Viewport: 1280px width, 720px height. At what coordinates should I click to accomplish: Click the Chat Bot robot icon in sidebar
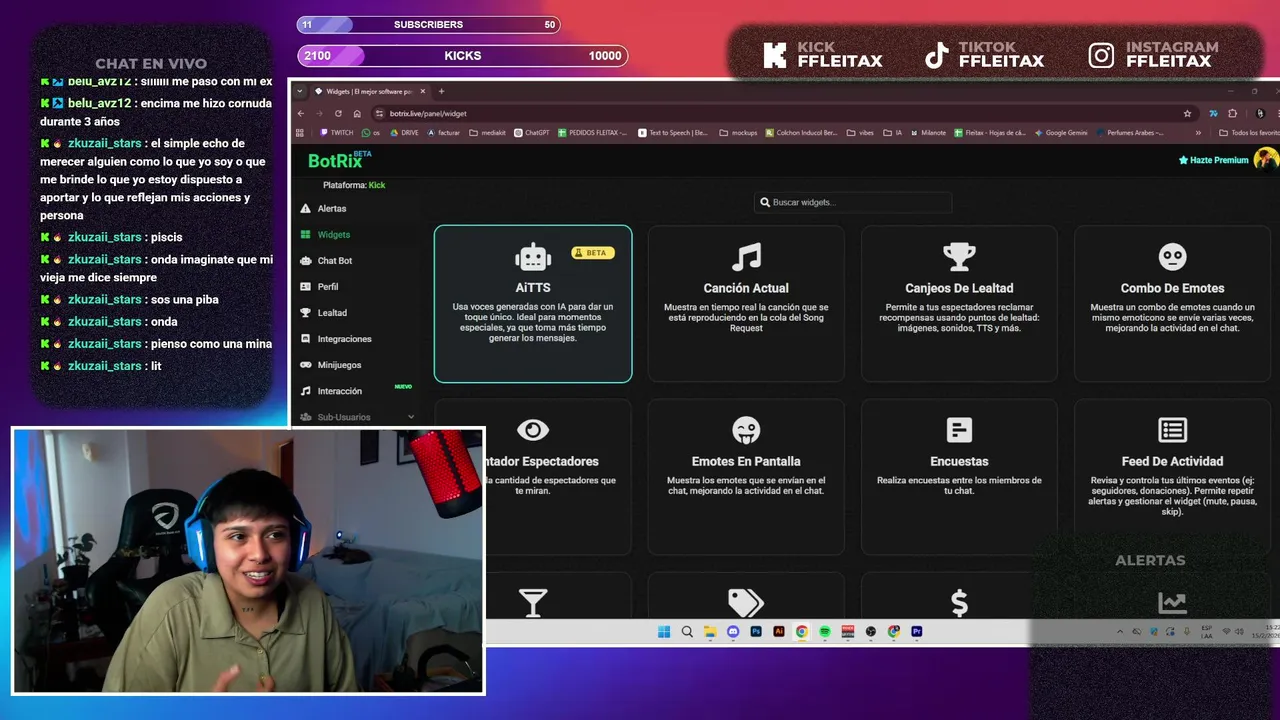[x=306, y=260]
